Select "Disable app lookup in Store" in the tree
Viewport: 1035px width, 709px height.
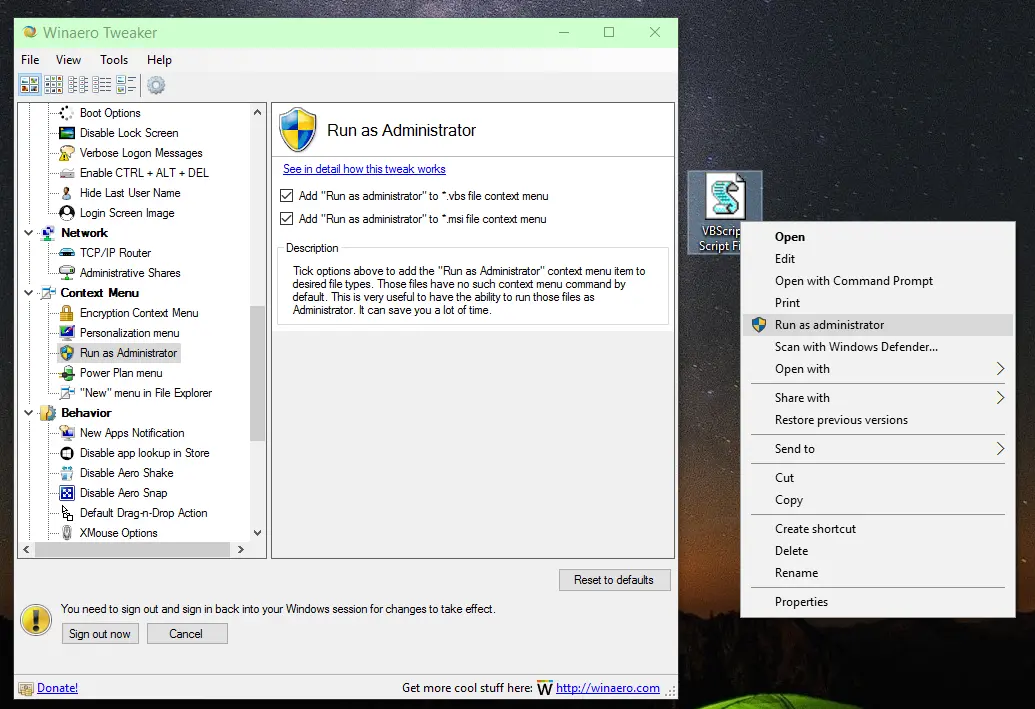[145, 453]
